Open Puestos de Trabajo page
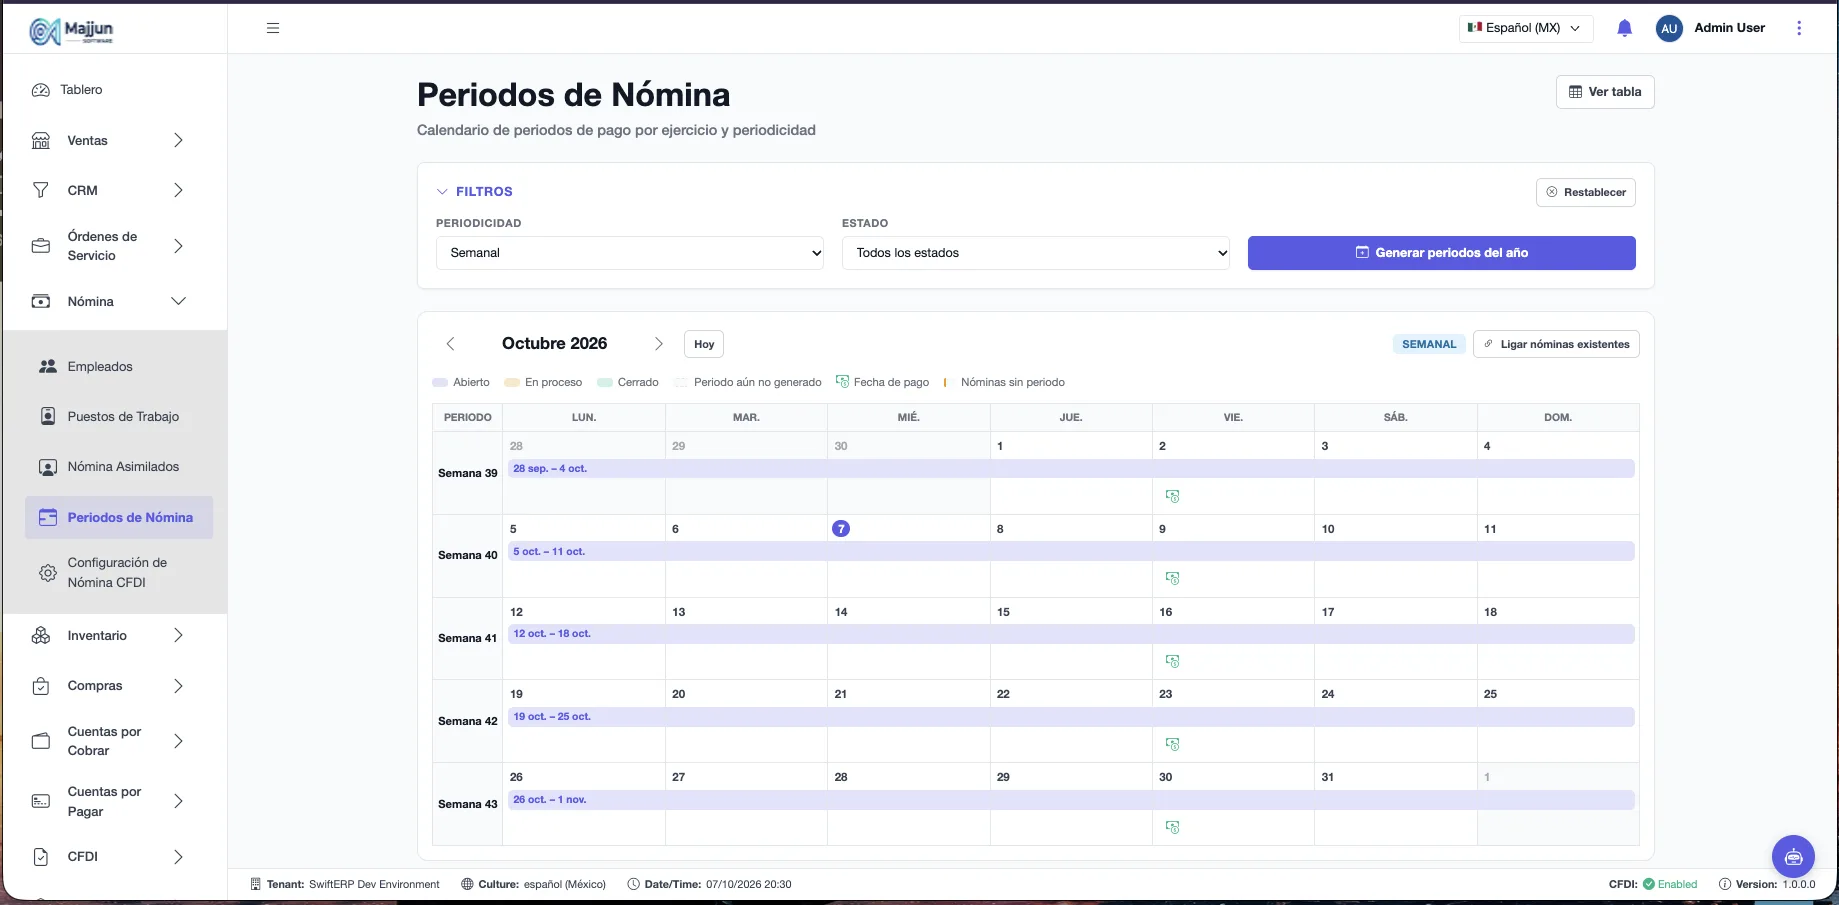Image resolution: width=1839 pixels, height=905 pixels. [123, 416]
